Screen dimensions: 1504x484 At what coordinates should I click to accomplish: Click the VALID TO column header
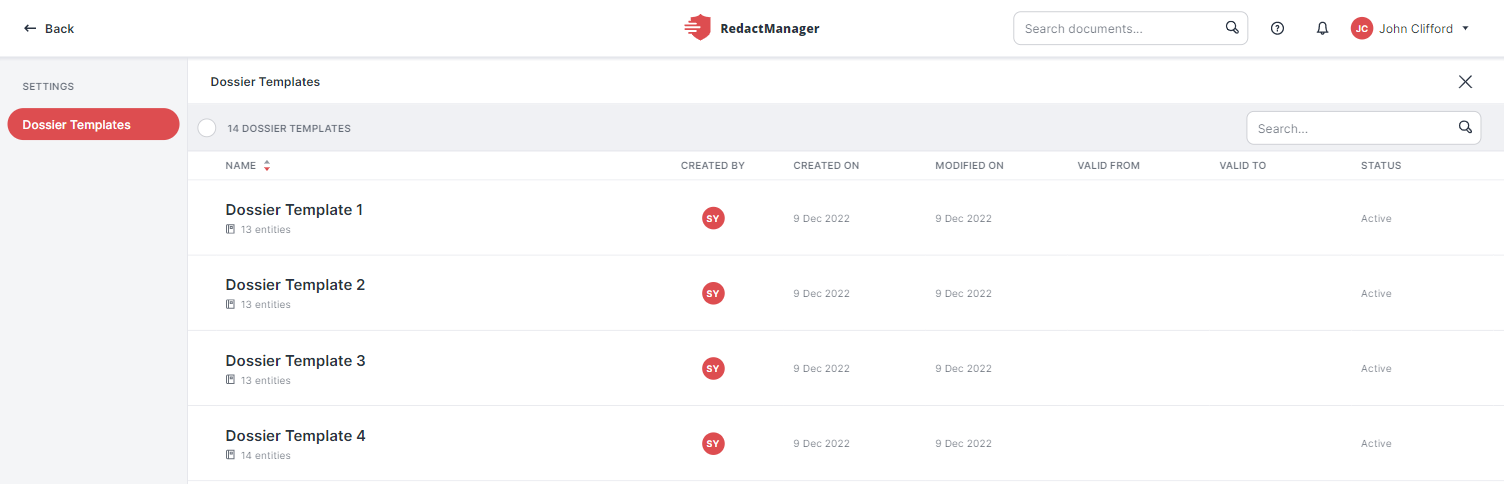point(1242,166)
